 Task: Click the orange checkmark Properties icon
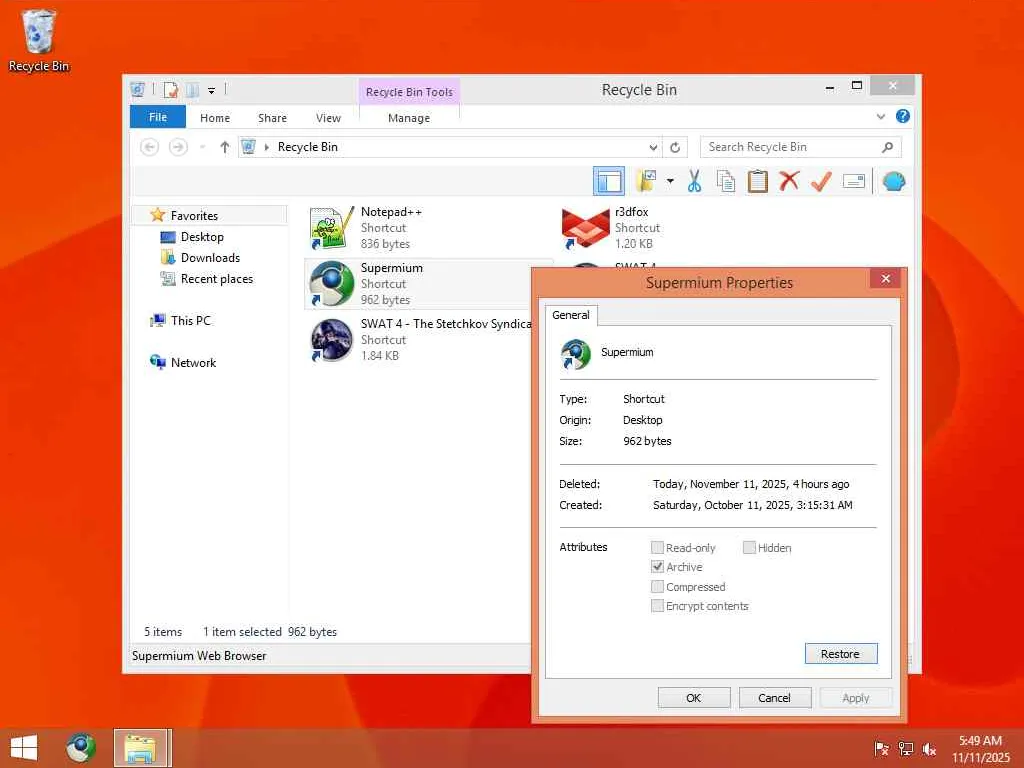(821, 181)
